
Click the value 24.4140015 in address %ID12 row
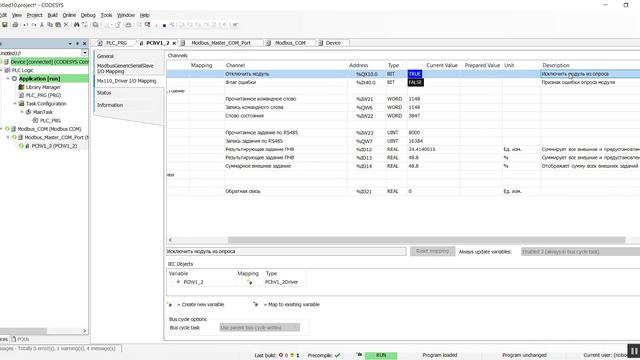click(x=422, y=149)
